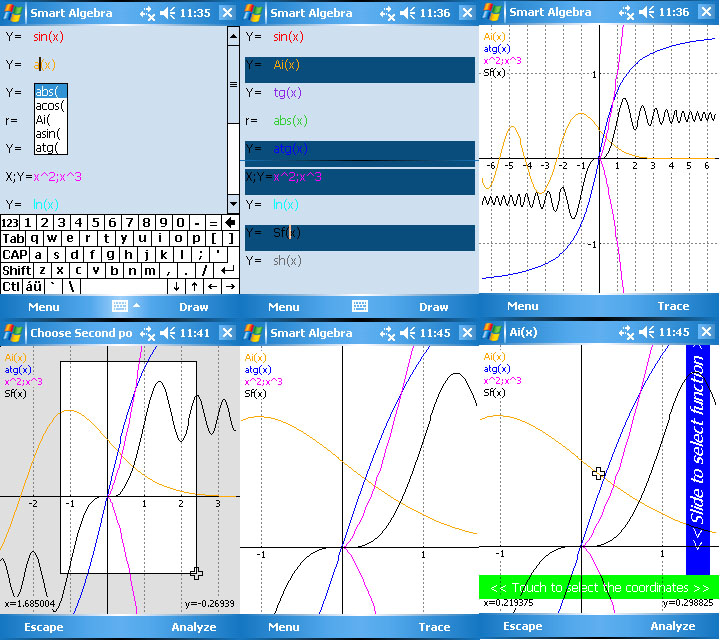Open Menu on the 11:35 keyboard screen
This screenshot has height=640, width=720.
click(x=44, y=307)
